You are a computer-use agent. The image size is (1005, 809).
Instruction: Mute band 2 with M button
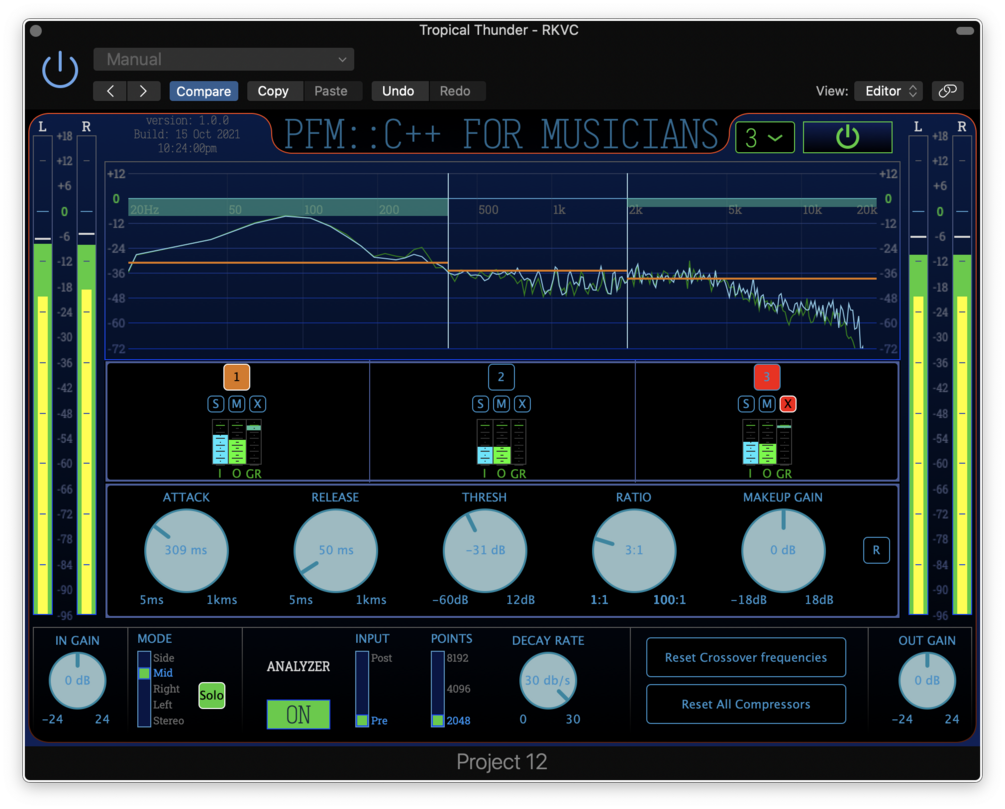tap(501, 404)
